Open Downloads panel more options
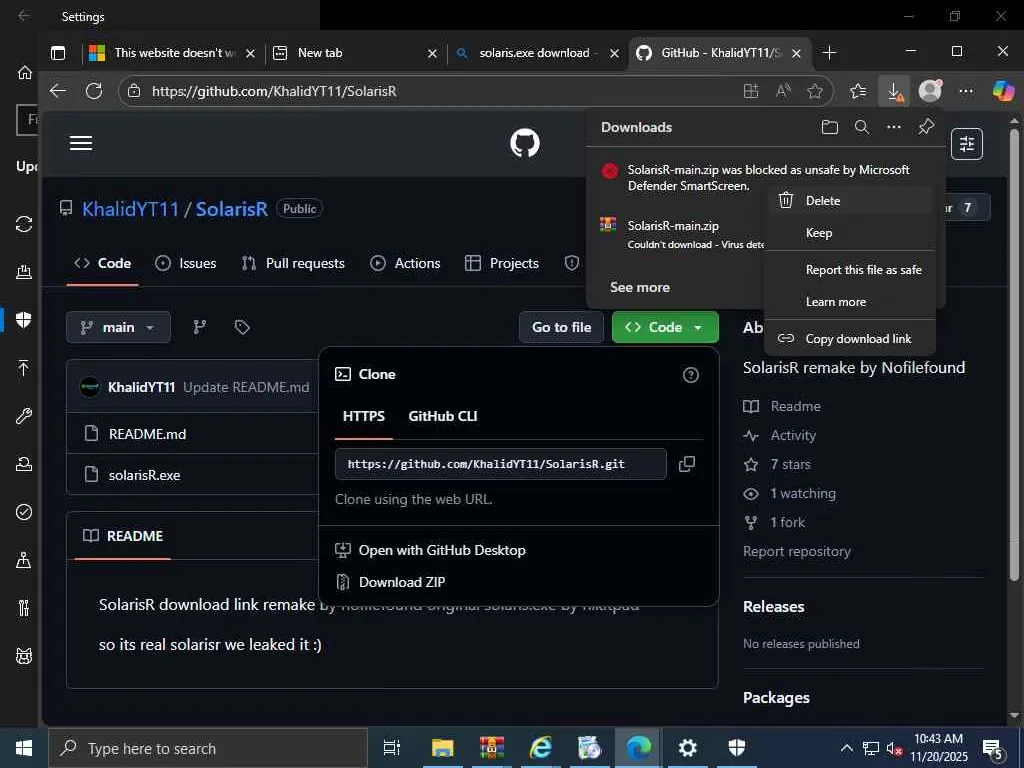This screenshot has width=1024, height=768. 893,127
